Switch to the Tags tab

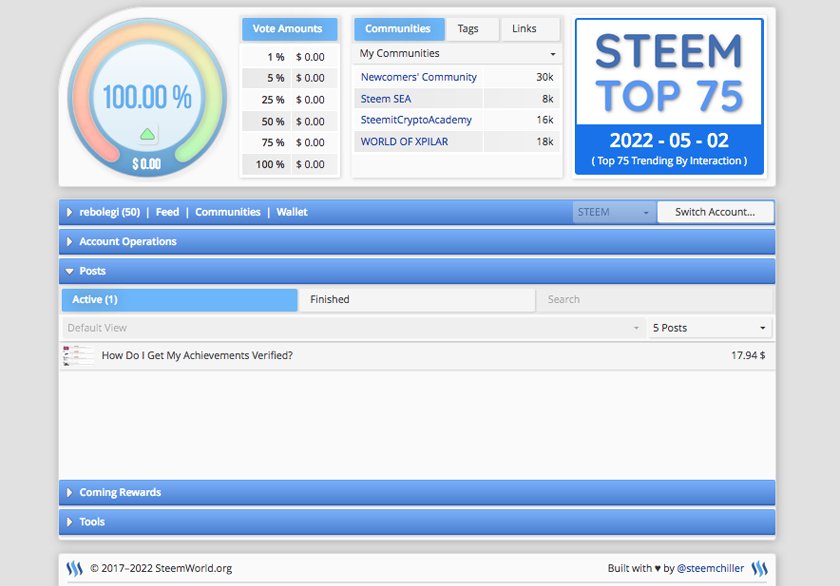[x=471, y=29]
